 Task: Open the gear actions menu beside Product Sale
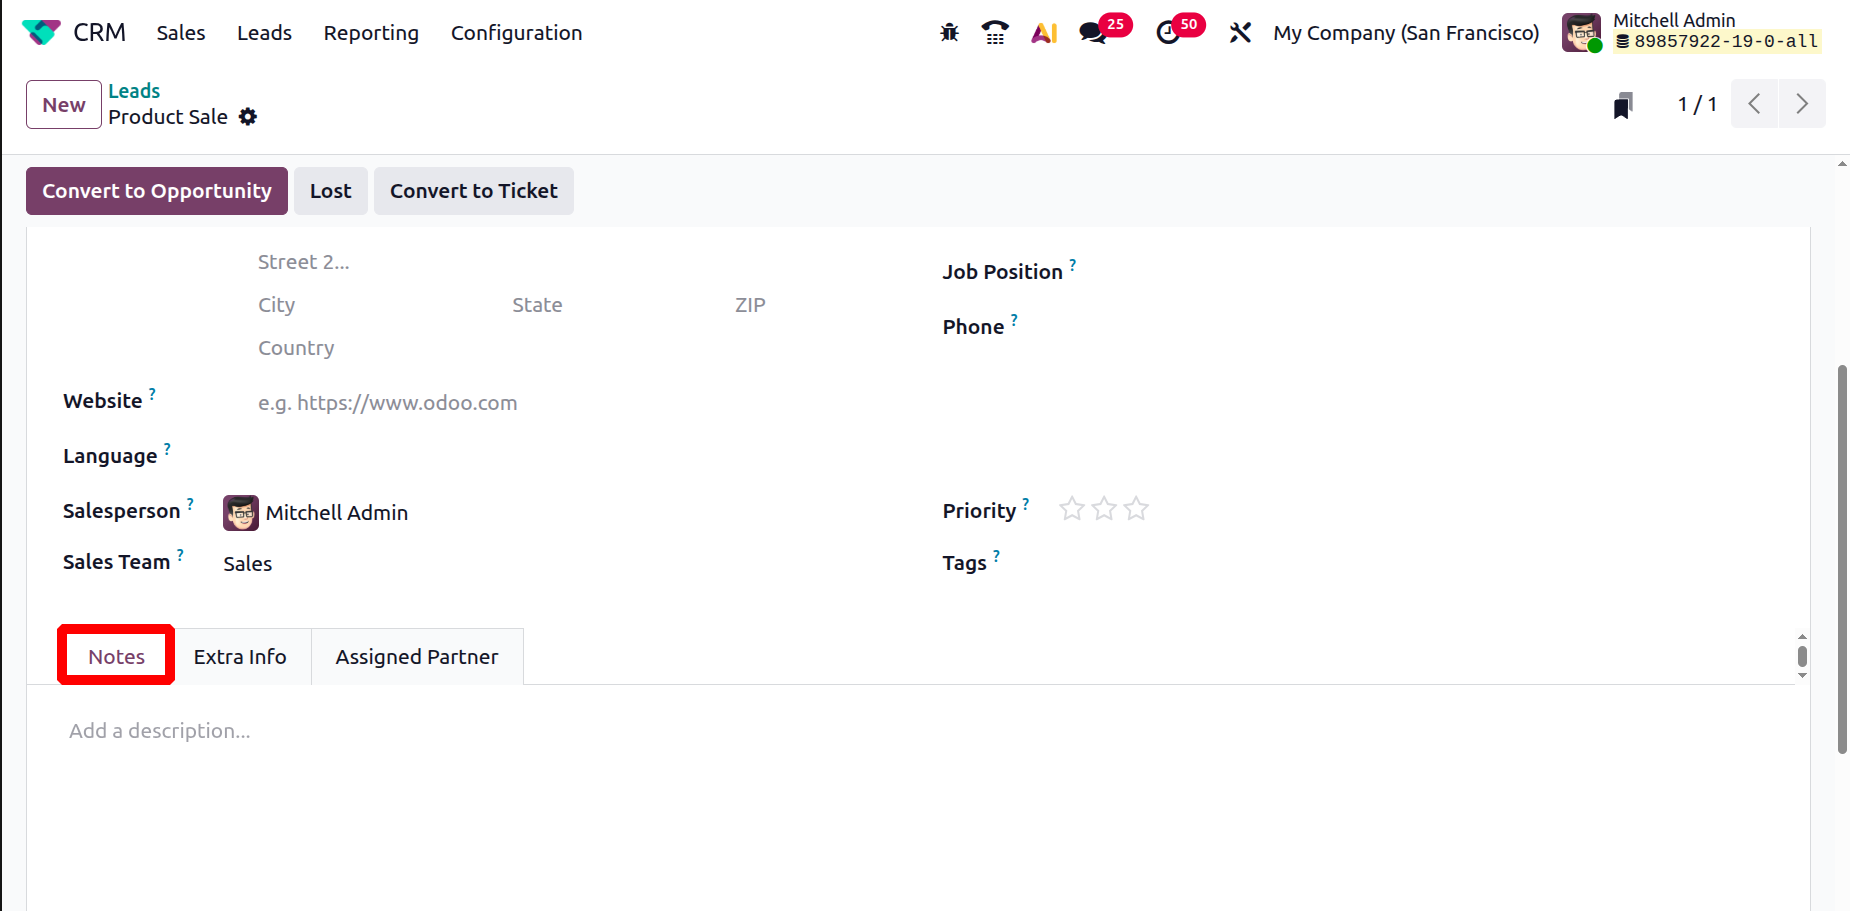pos(248,117)
